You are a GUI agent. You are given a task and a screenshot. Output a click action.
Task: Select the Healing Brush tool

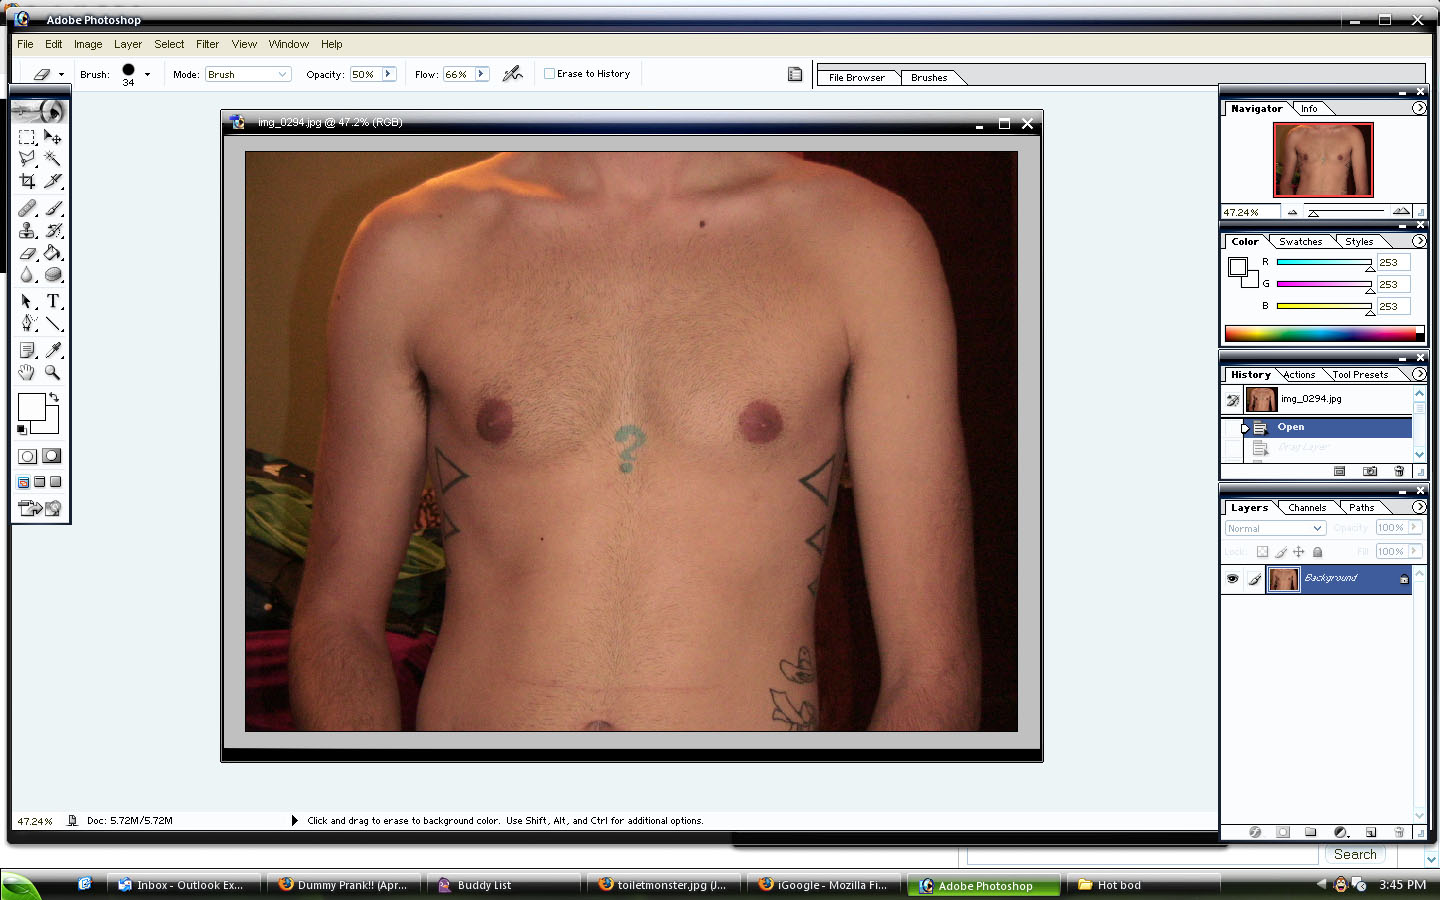pos(27,208)
